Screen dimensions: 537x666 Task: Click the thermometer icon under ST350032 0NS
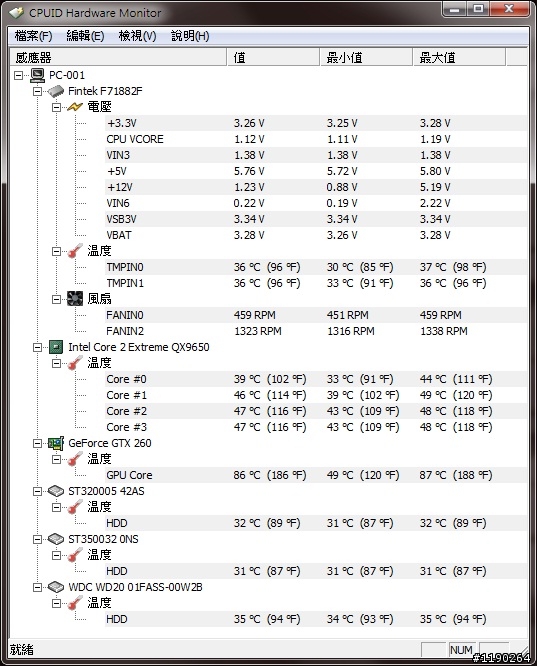click(x=75, y=555)
